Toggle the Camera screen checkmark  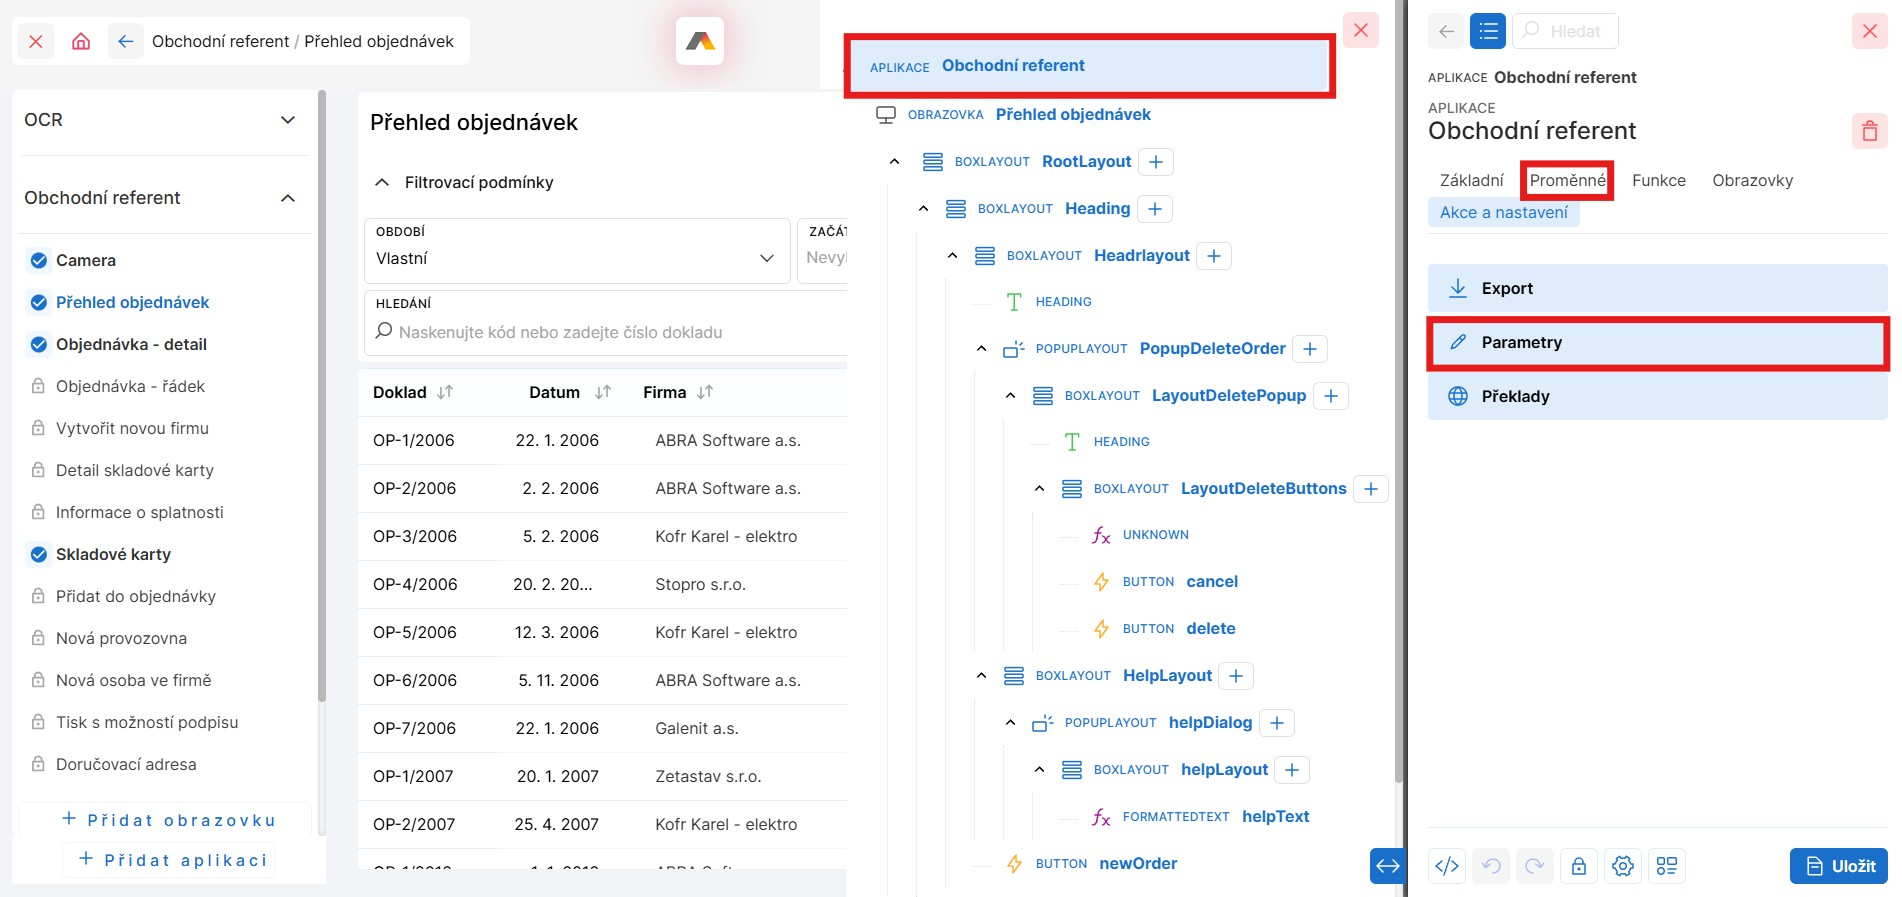coord(39,261)
